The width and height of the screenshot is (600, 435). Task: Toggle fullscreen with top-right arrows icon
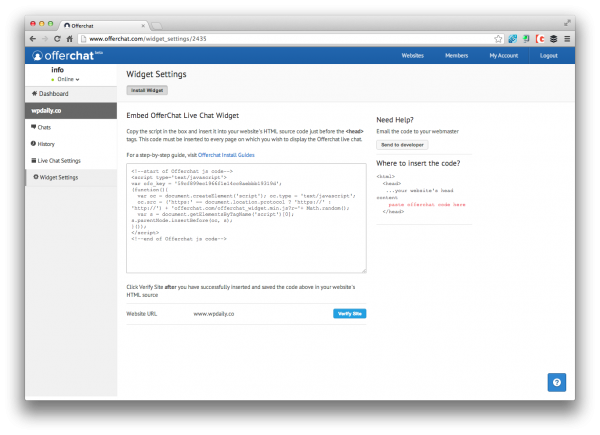(567, 23)
